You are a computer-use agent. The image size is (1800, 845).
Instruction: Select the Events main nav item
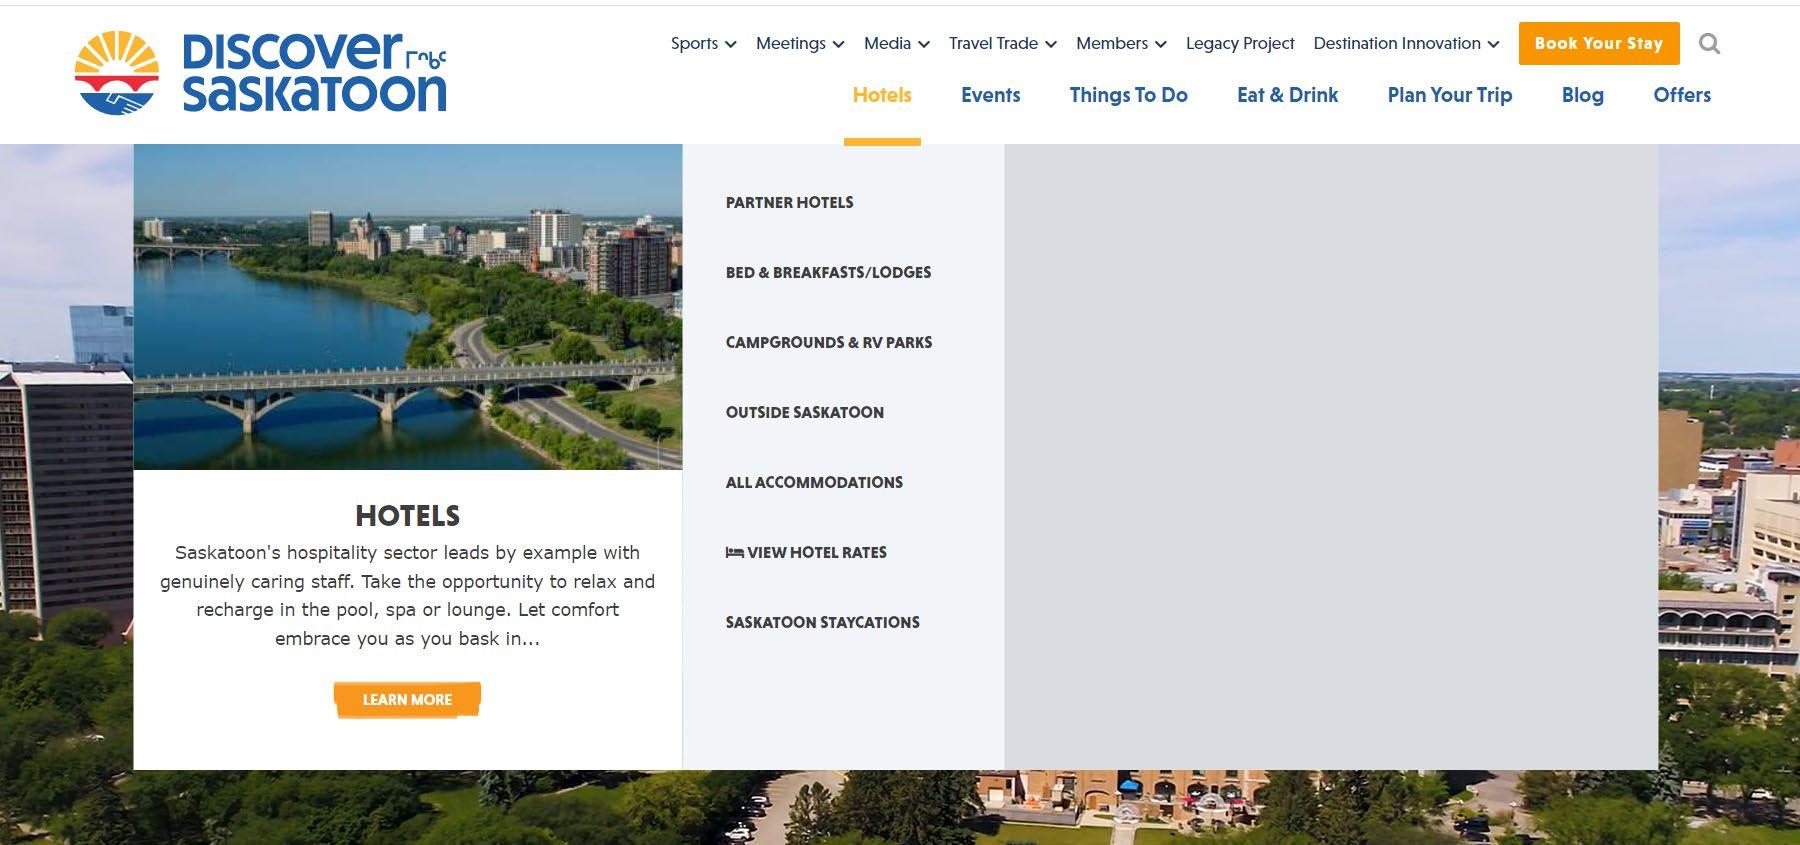pyautogui.click(x=990, y=95)
